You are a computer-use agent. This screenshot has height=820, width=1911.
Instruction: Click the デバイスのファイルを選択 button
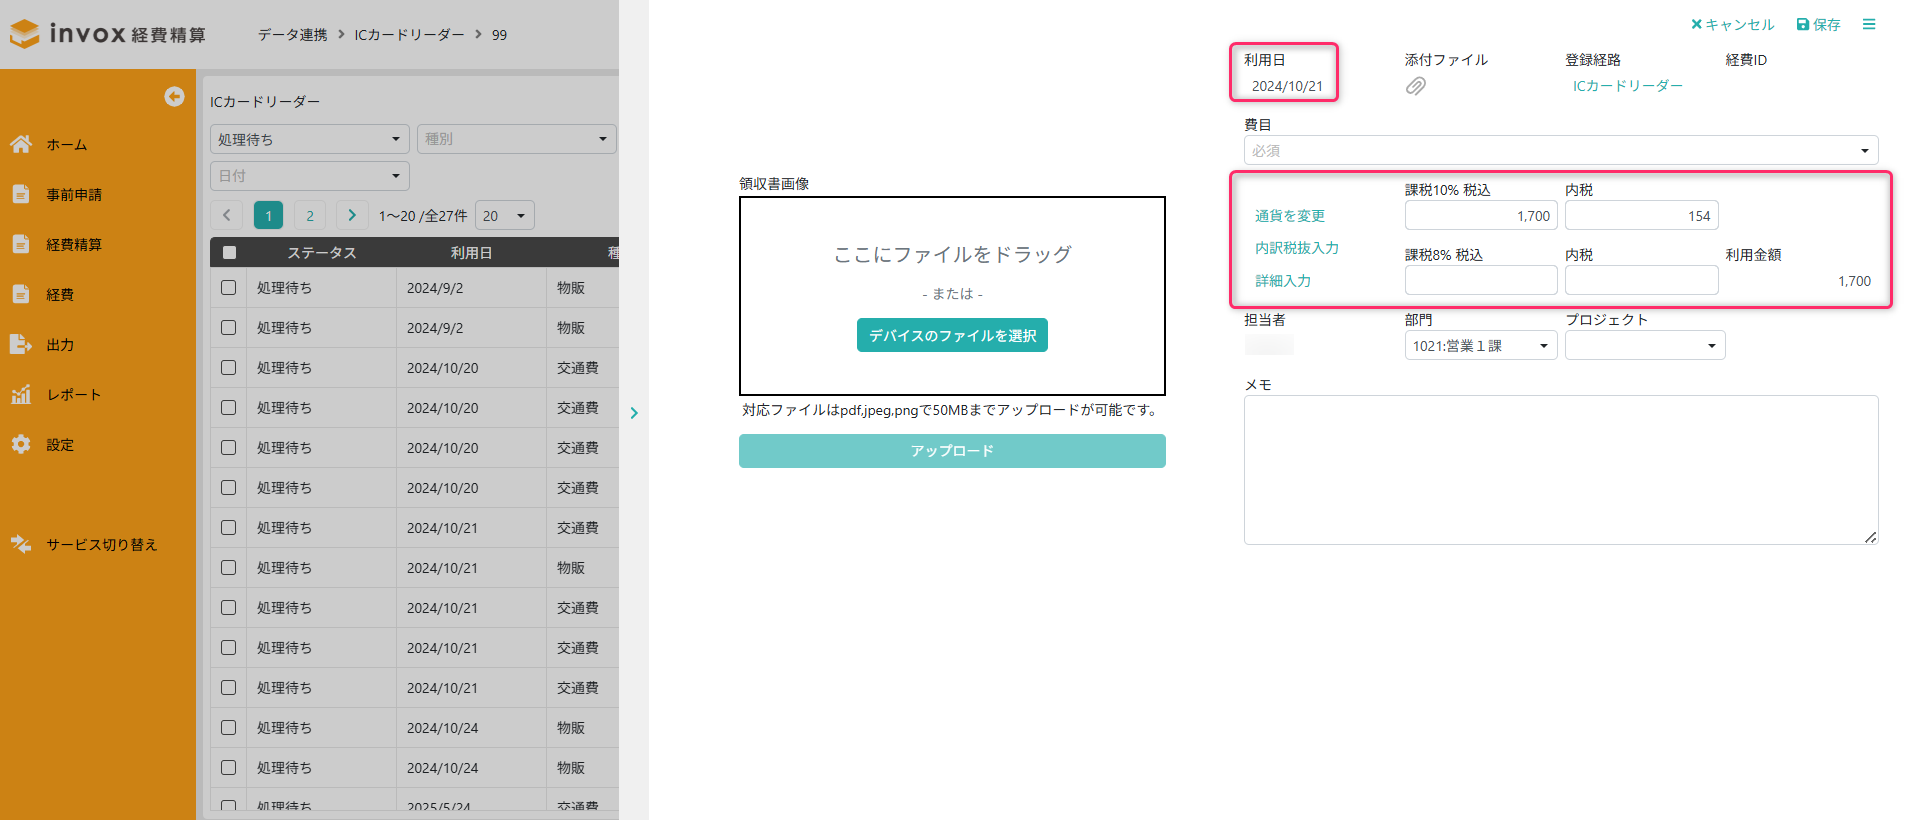point(952,336)
